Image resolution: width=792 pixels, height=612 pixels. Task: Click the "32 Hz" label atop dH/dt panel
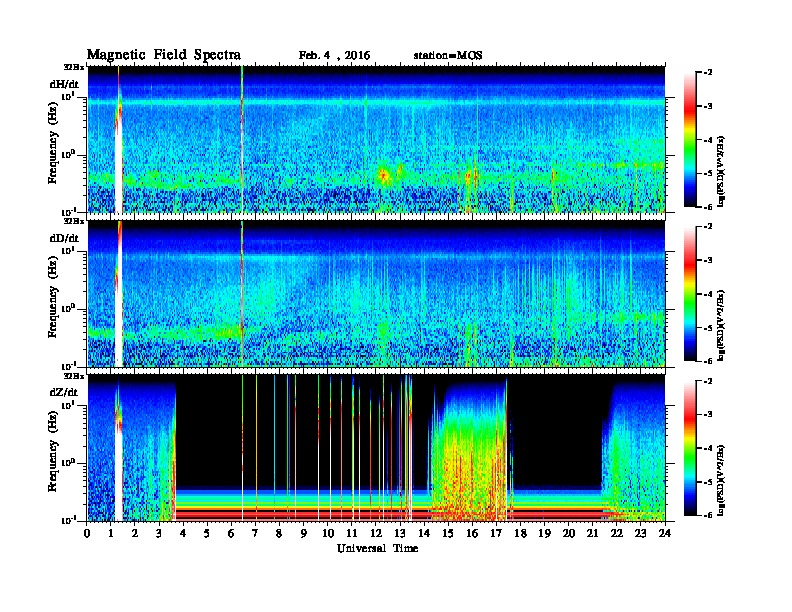(73, 67)
